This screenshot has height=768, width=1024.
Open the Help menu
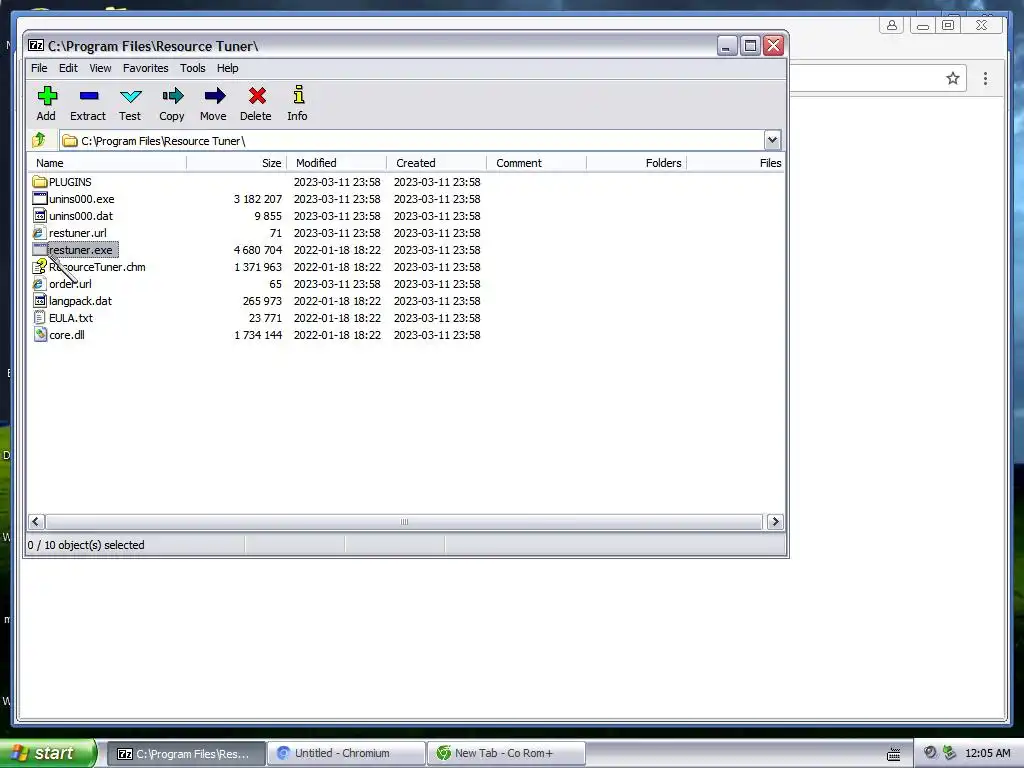227,68
